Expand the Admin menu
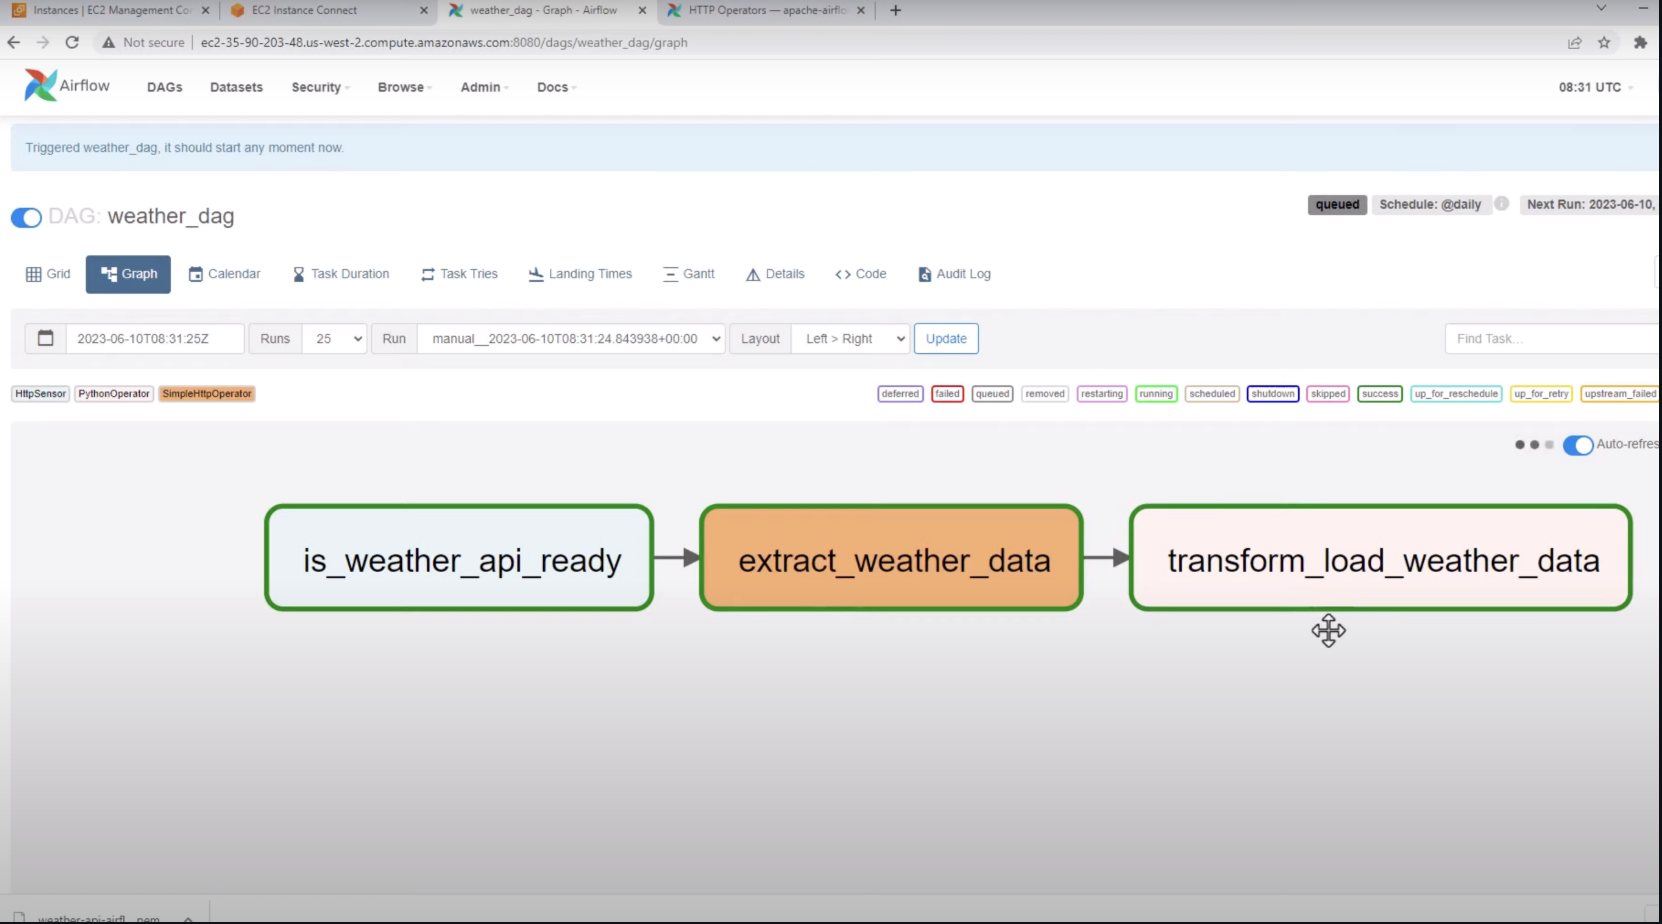 tap(484, 87)
